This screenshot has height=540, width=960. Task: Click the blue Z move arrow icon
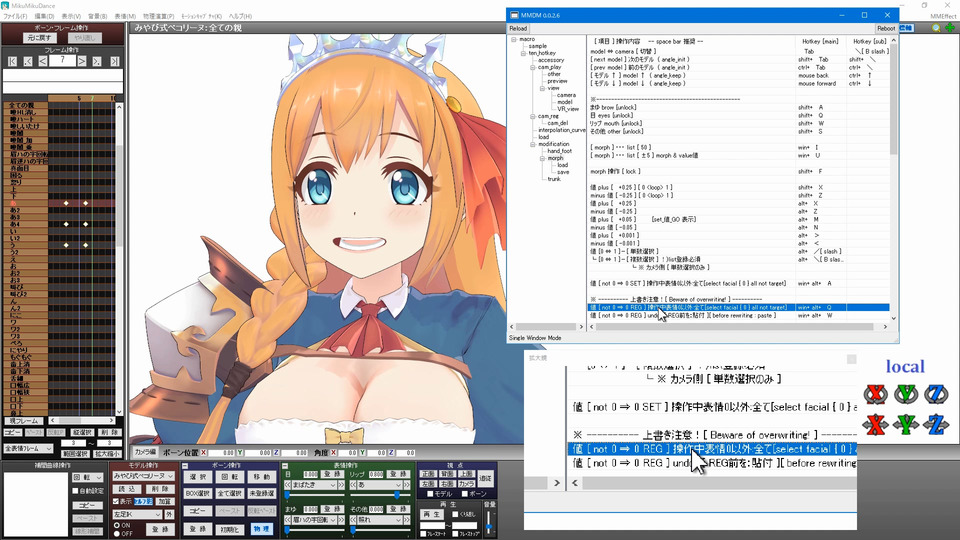[936, 424]
